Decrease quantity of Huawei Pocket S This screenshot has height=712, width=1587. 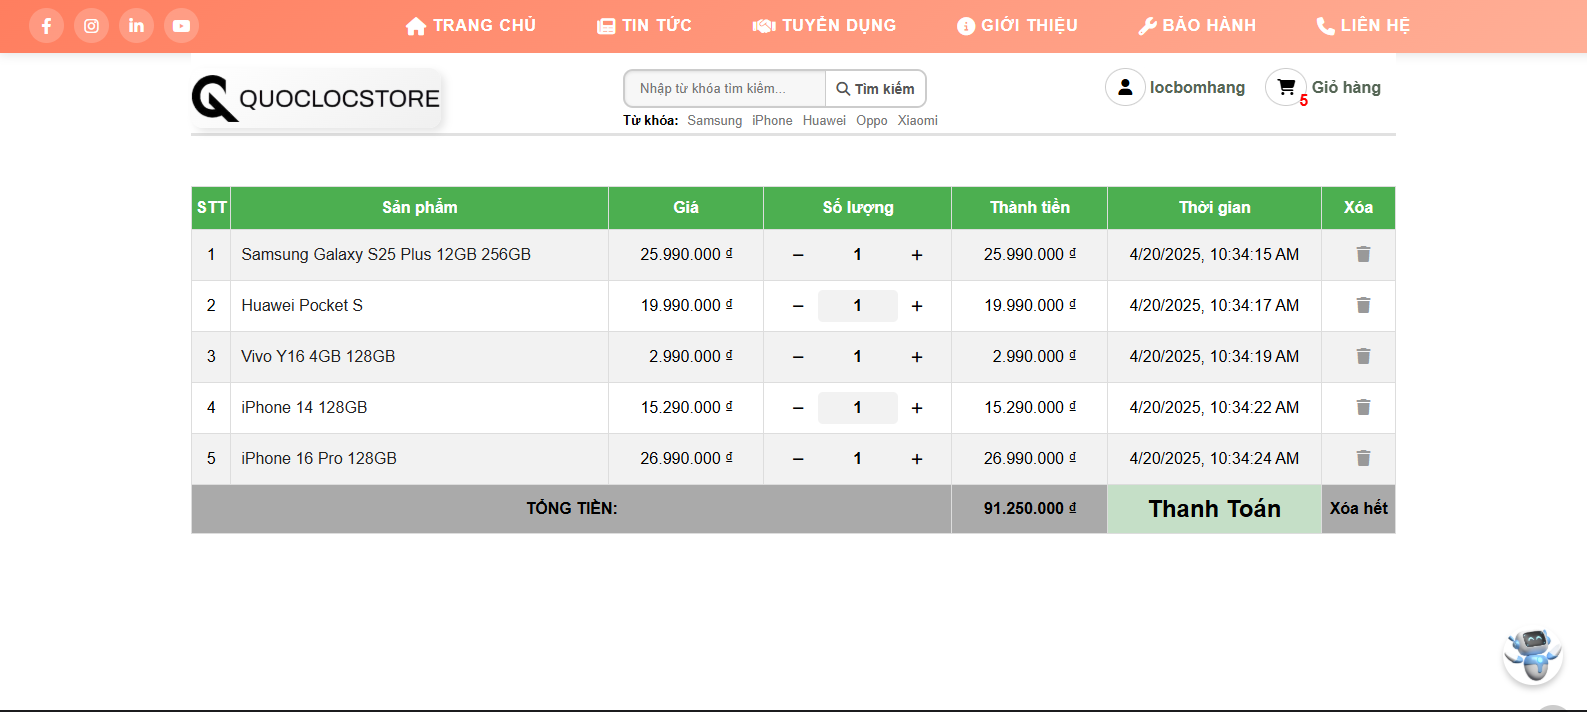(798, 306)
